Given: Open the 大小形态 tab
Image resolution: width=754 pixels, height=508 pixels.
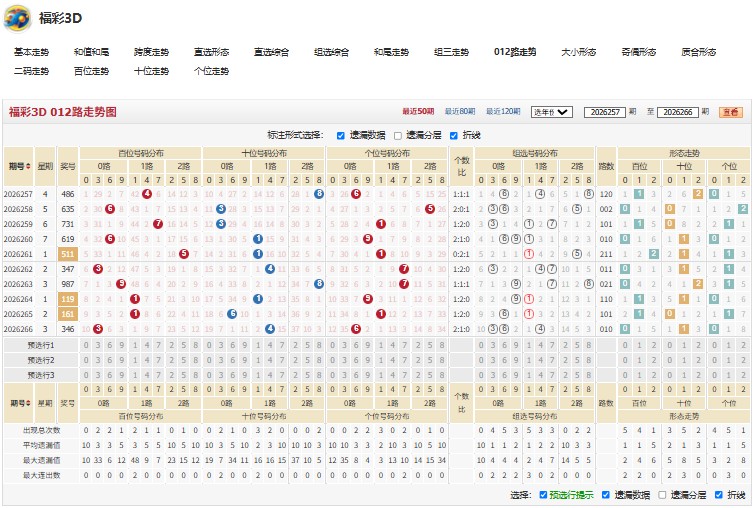Looking at the screenshot, I should tap(578, 52).
